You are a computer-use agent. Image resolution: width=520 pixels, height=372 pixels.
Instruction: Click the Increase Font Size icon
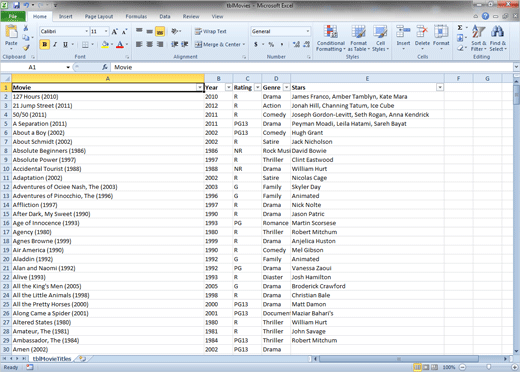tap(114, 32)
